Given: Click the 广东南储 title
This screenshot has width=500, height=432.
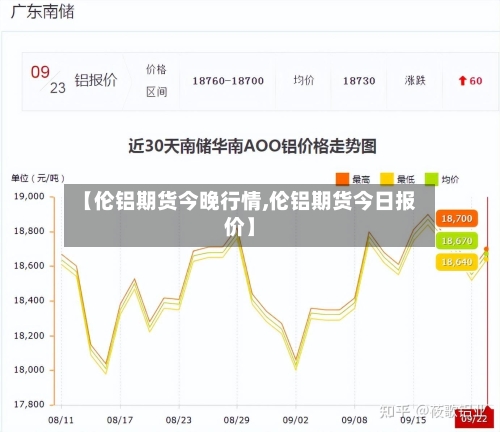Looking at the screenshot, I should click(42, 12).
